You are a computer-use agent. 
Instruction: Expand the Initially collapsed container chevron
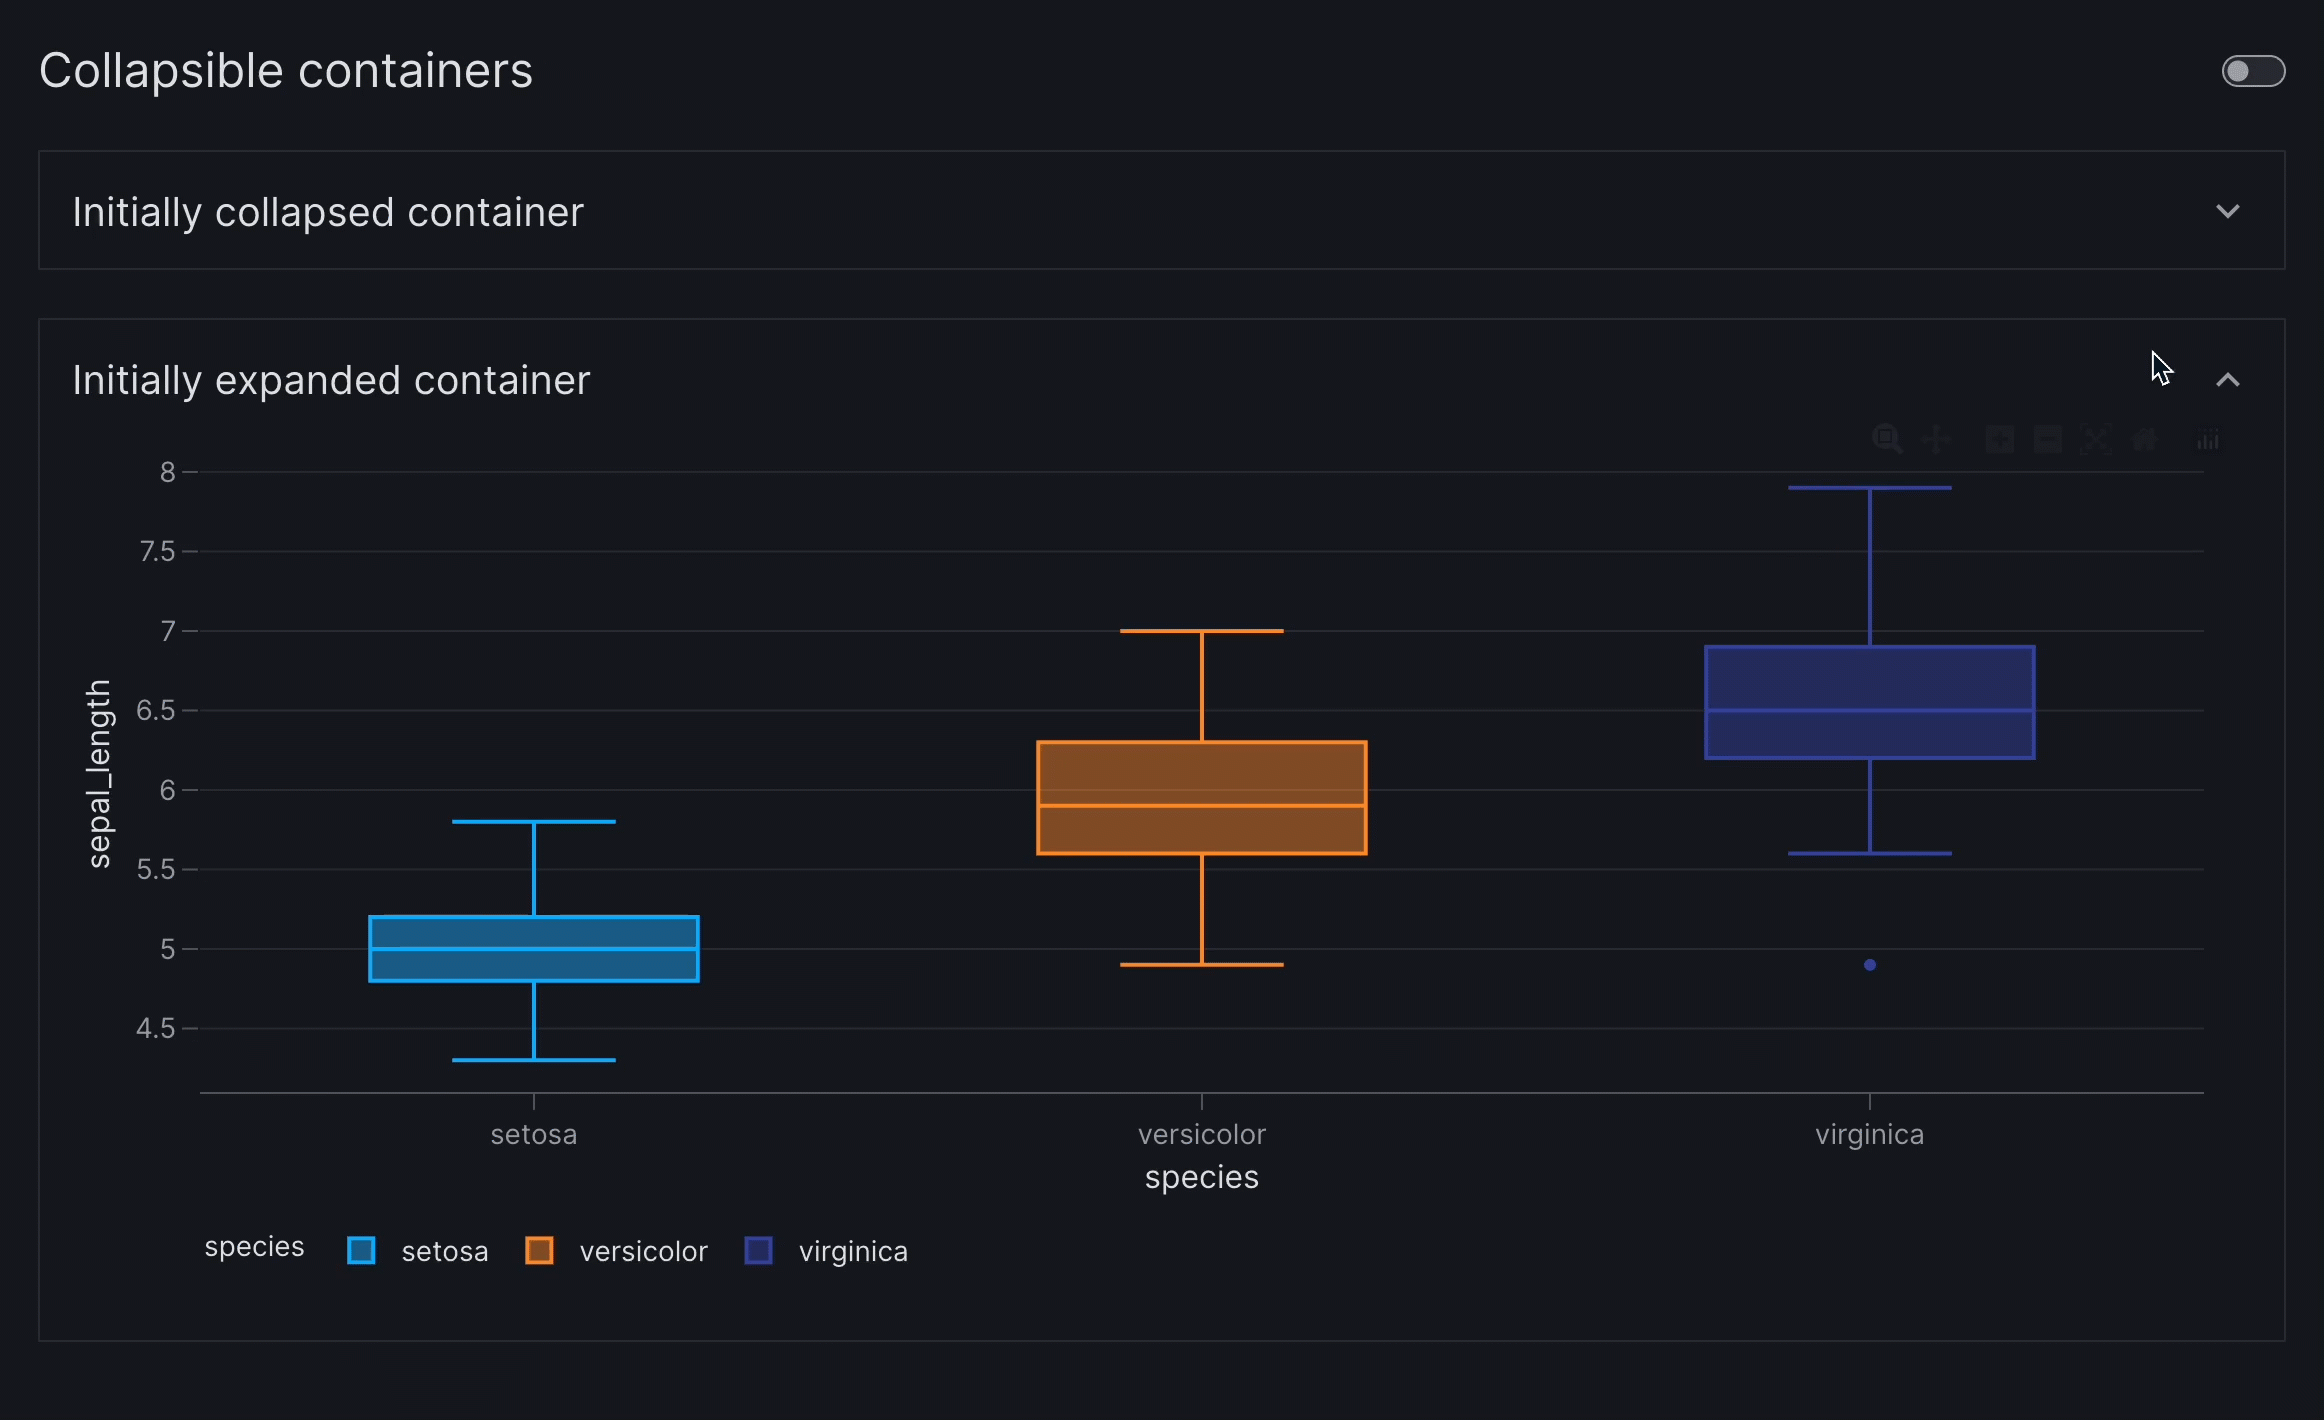(x=2227, y=211)
